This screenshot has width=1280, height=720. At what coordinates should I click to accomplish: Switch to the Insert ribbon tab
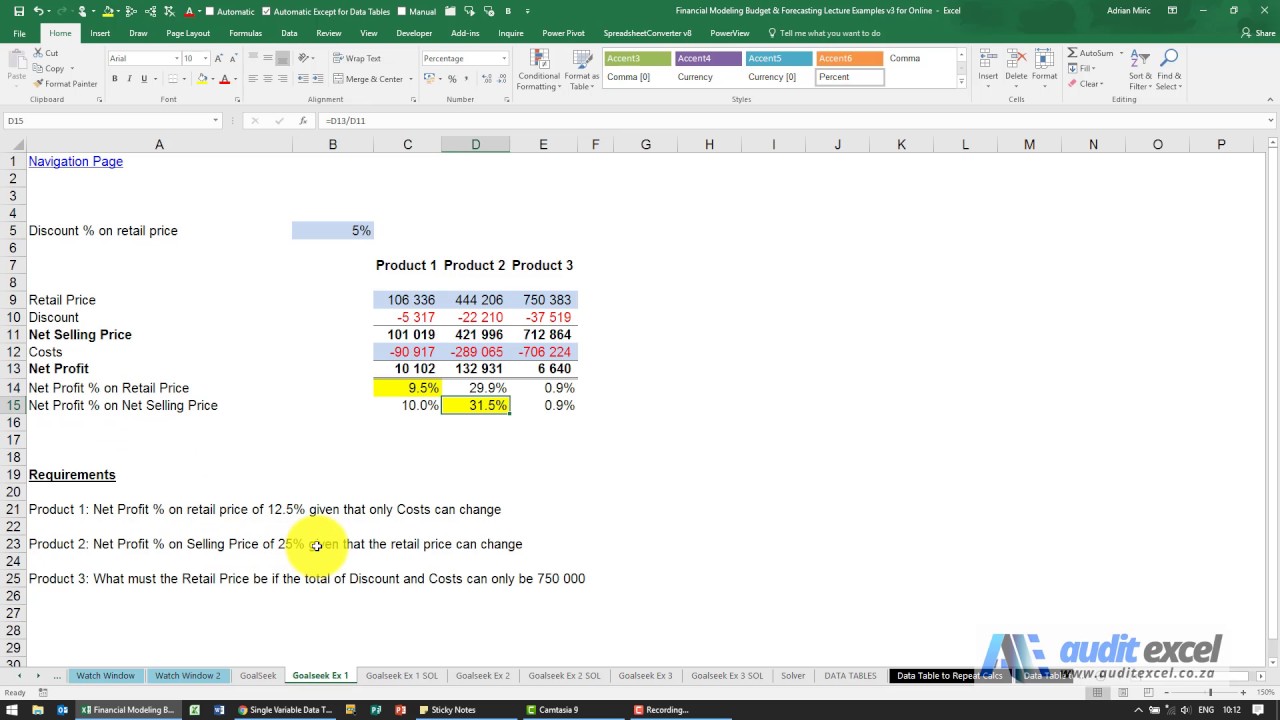click(x=100, y=33)
